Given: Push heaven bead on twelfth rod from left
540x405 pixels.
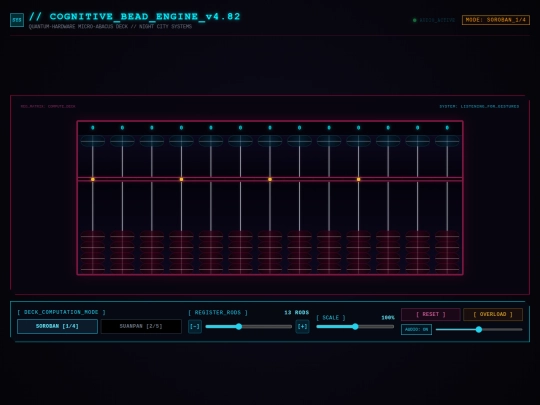Looking at the screenshot, I should click(x=418, y=141).
